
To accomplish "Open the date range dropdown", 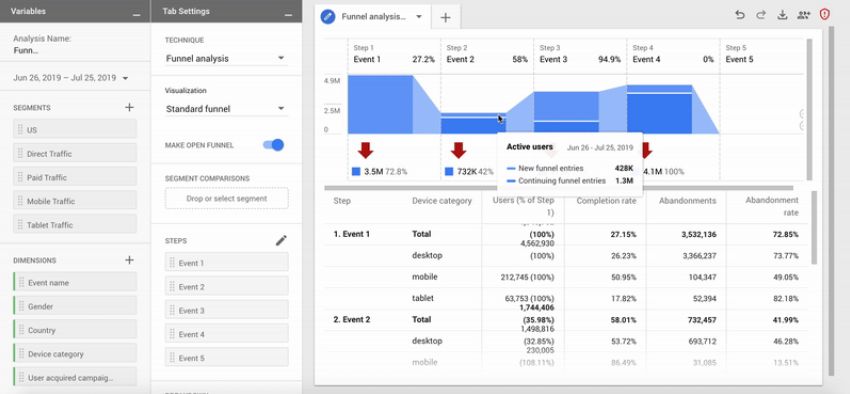I will pyautogui.click(x=71, y=78).
